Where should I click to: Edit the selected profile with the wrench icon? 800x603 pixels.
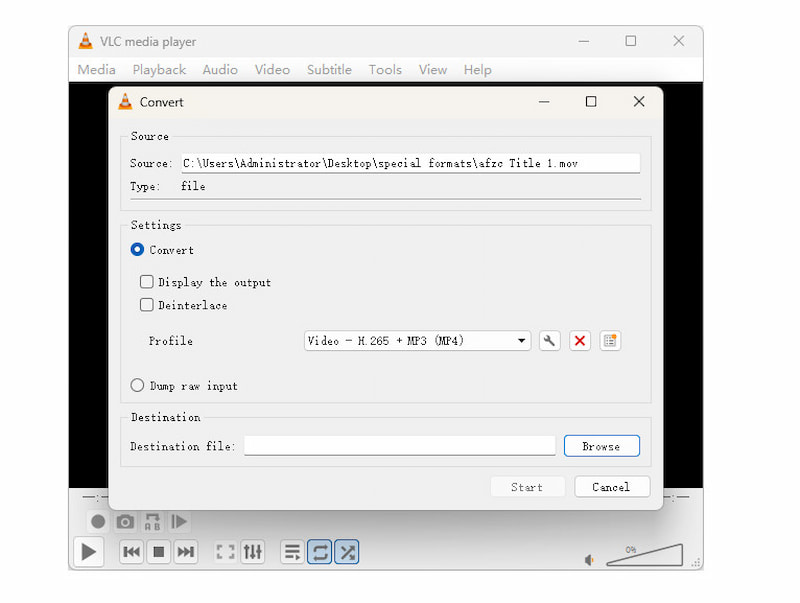(548, 341)
